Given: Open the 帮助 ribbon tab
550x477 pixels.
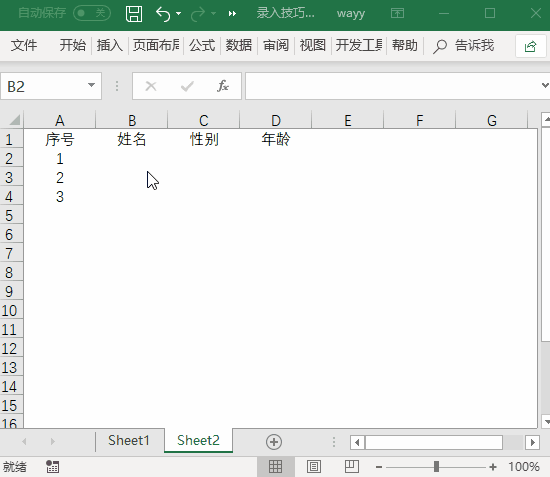Looking at the screenshot, I should 405,45.
